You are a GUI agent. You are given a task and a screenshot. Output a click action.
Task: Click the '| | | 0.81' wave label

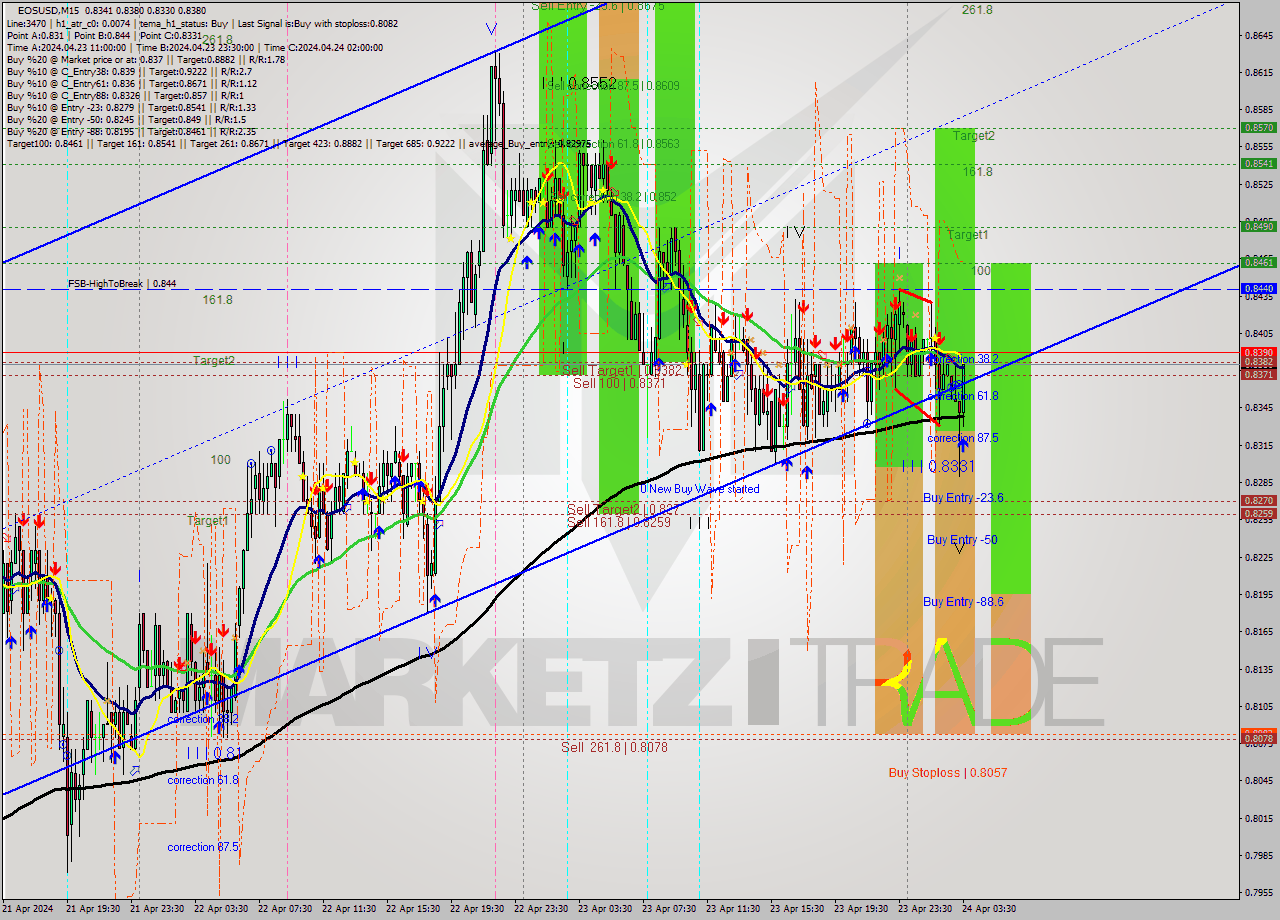[214, 752]
